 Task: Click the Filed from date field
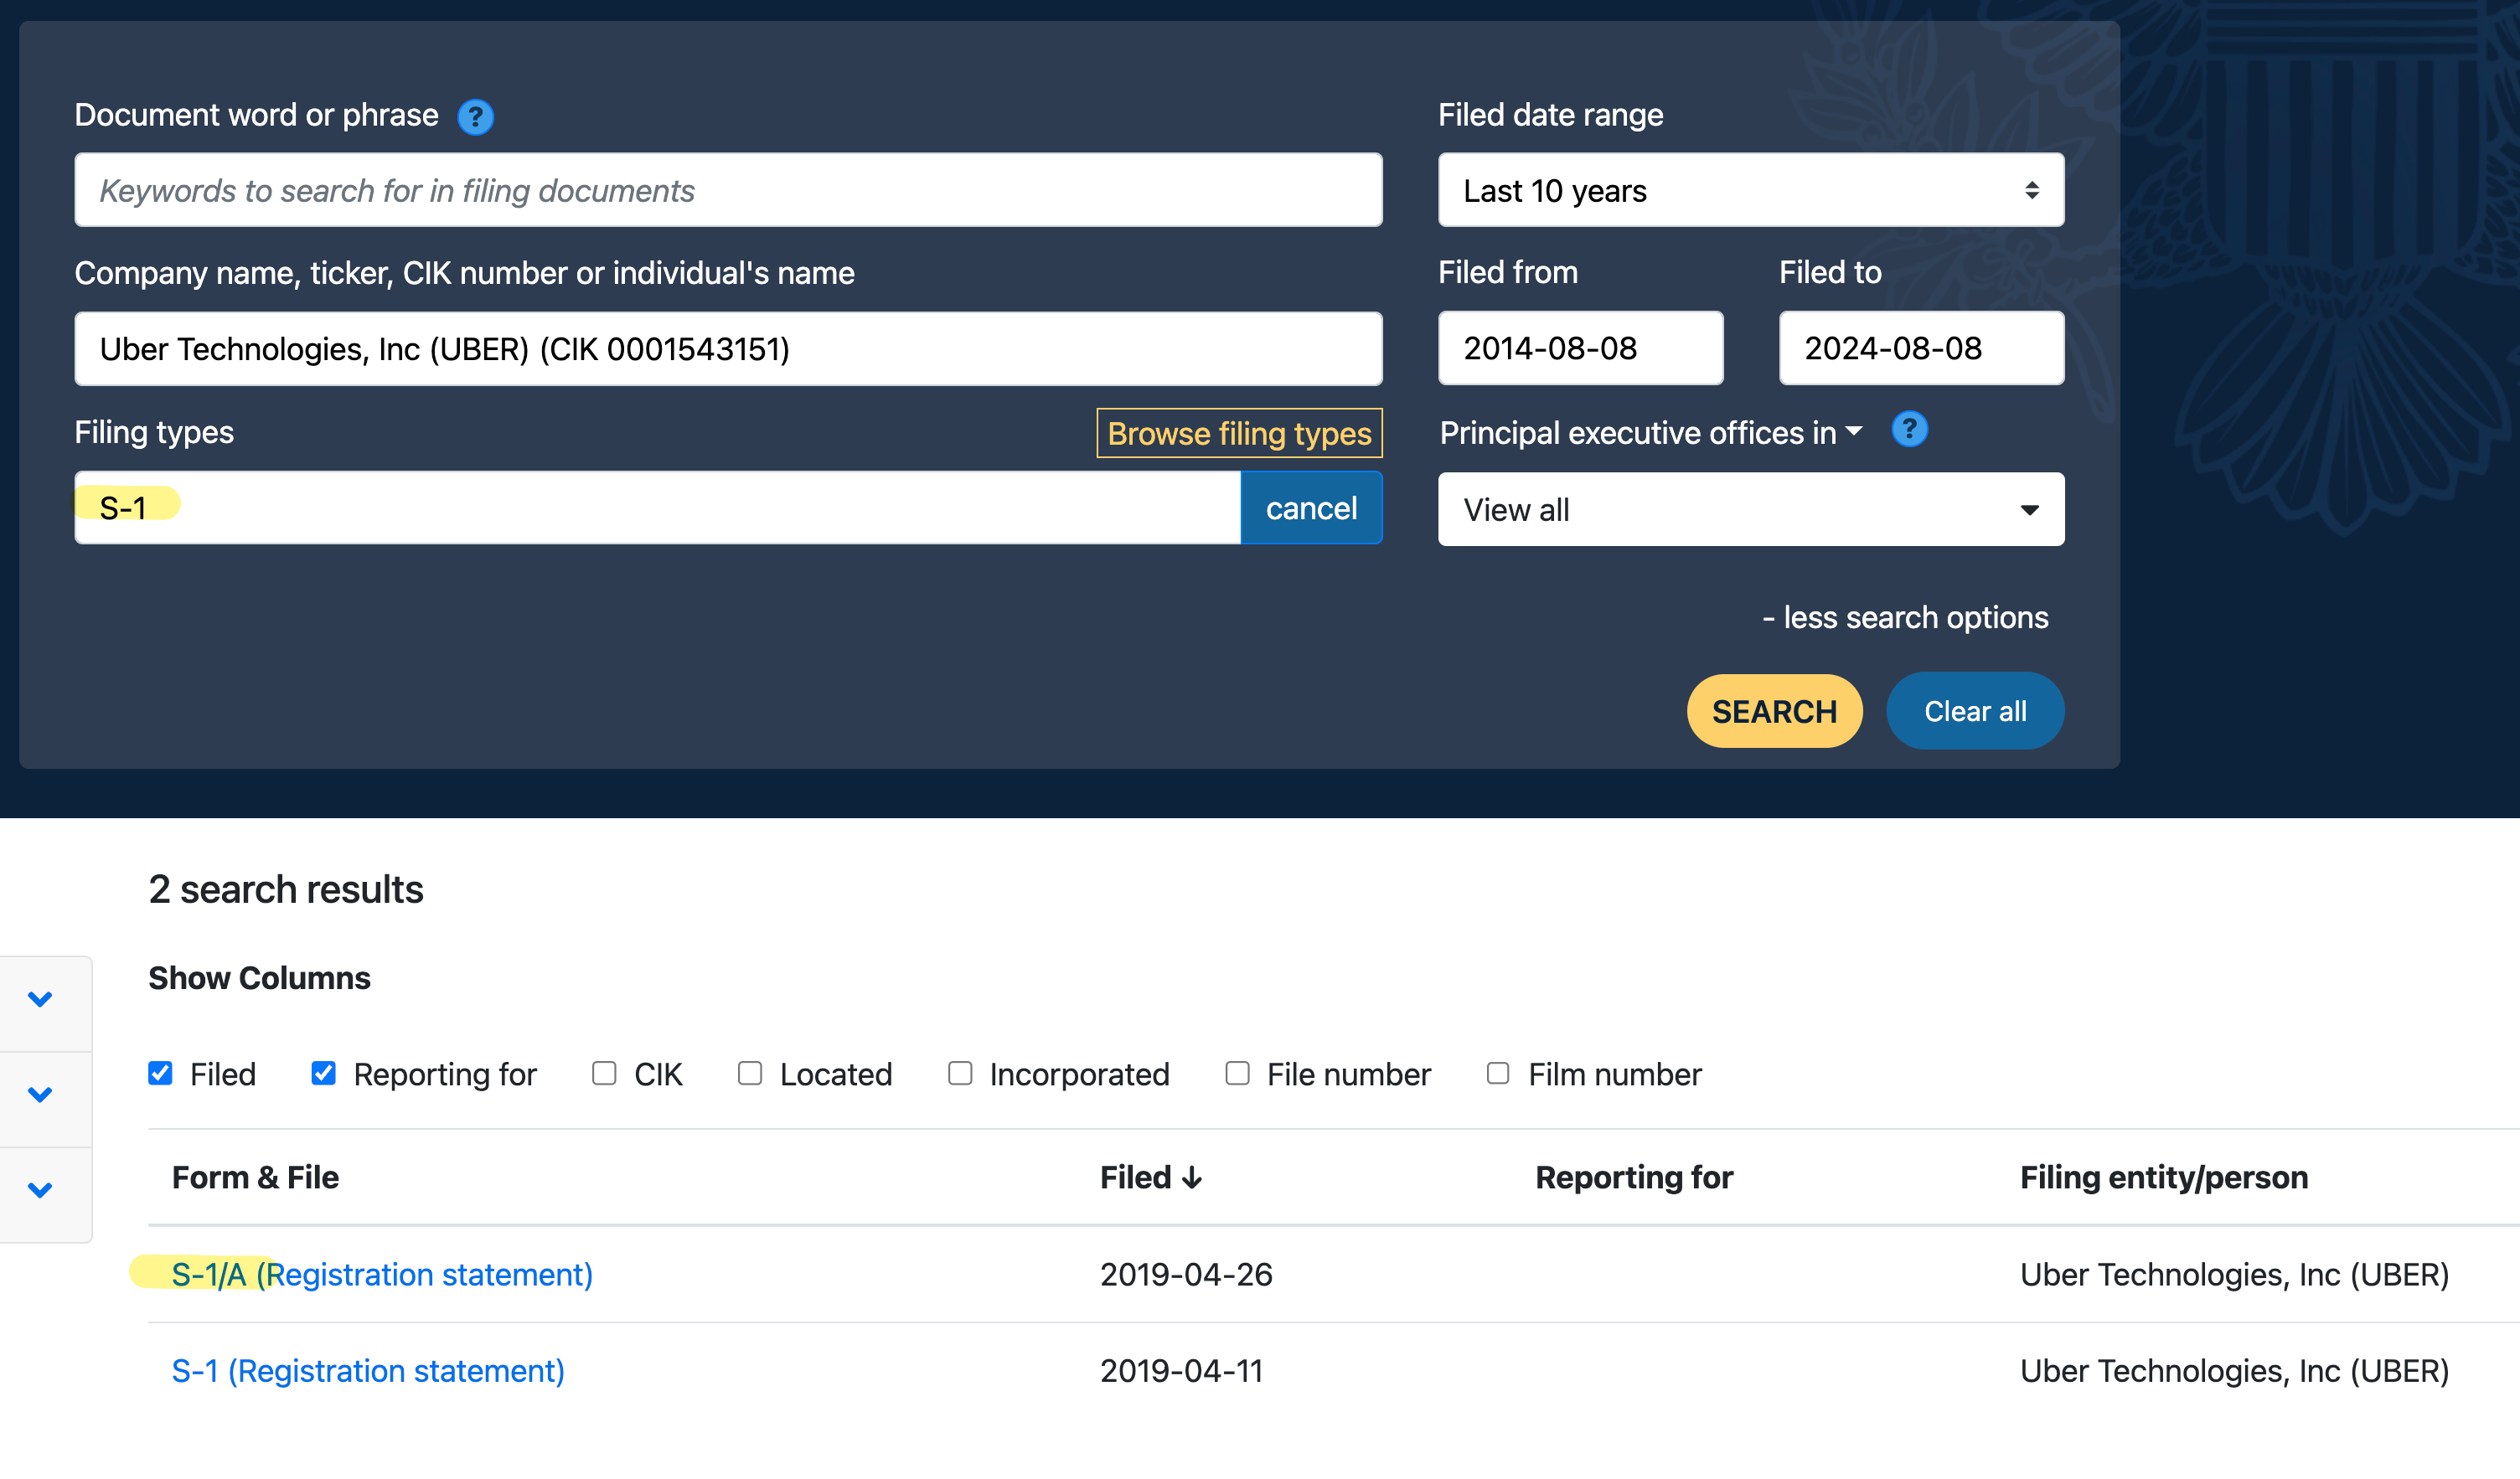1580,348
